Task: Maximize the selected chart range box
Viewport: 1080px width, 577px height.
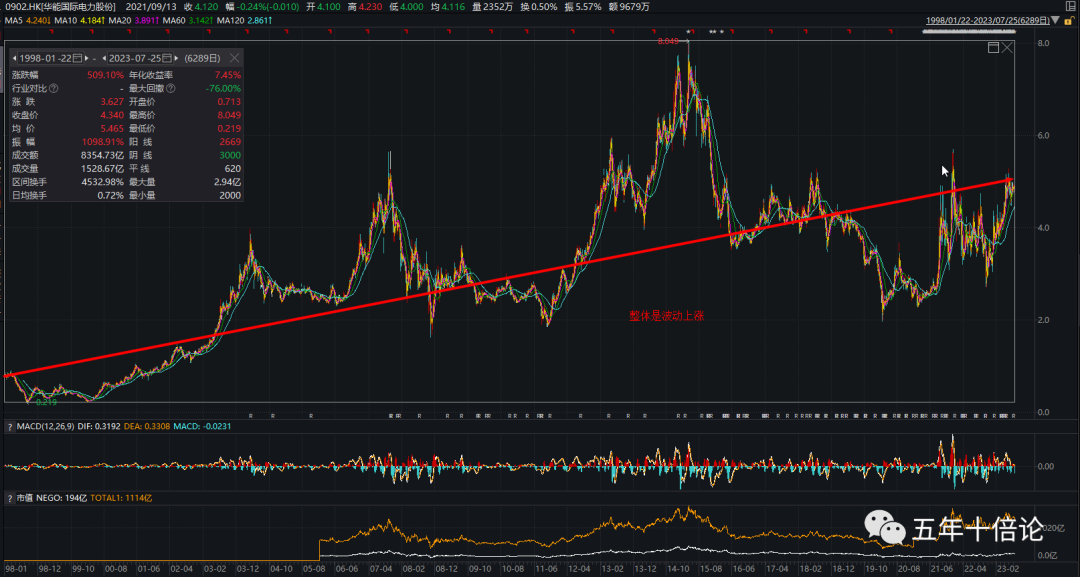Action: [993, 48]
